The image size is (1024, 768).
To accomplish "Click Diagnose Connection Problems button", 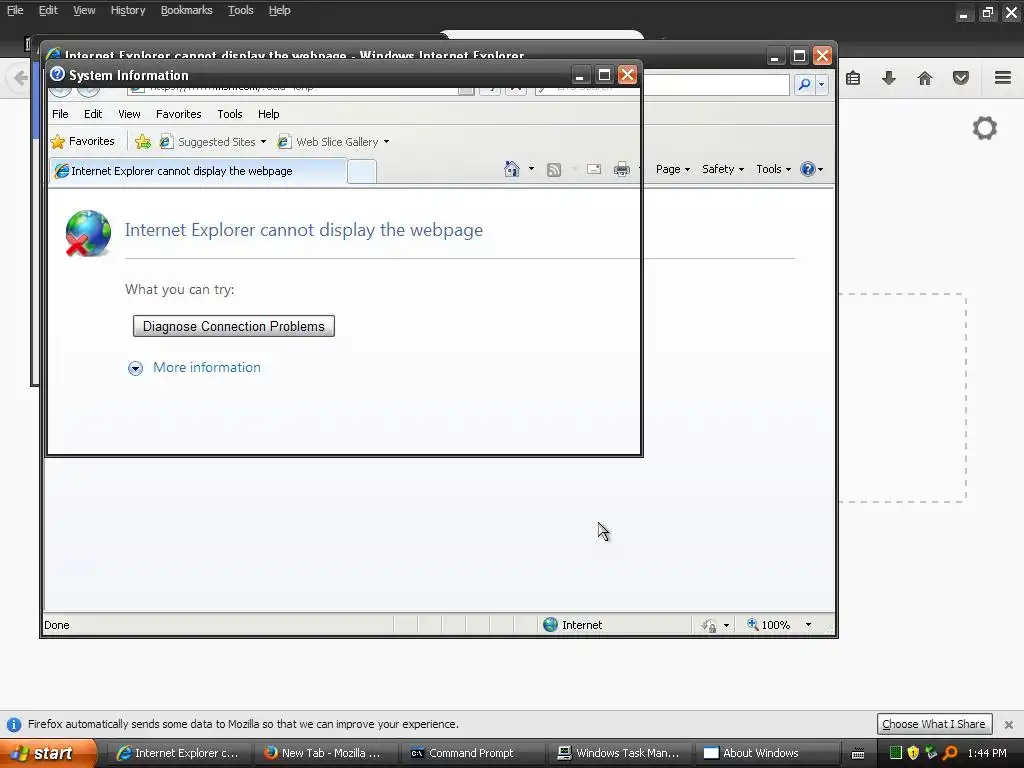I will pos(234,327).
